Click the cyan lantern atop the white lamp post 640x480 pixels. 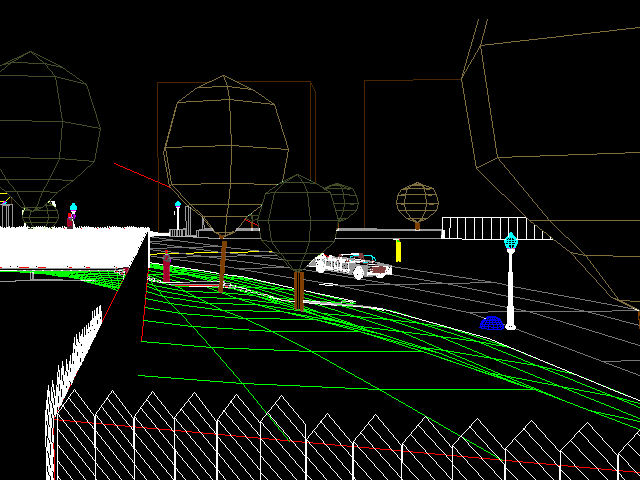[510, 241]
